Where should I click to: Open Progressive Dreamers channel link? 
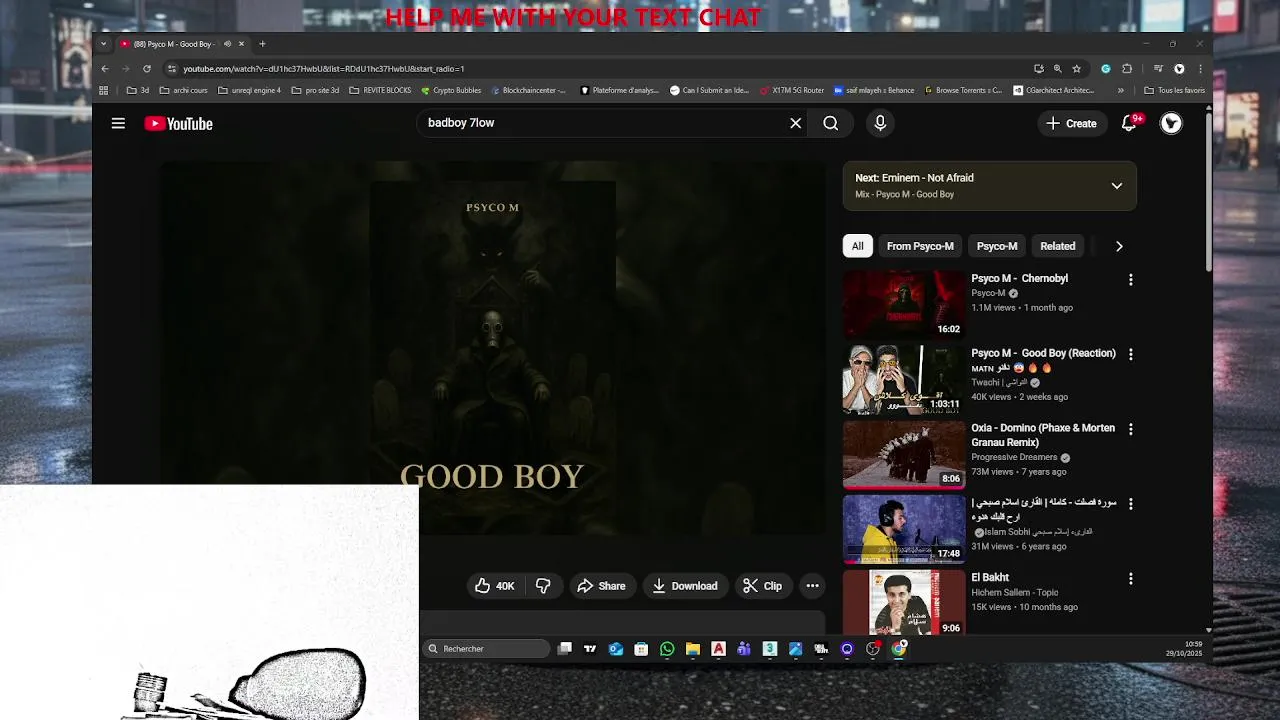(1014, 457)
